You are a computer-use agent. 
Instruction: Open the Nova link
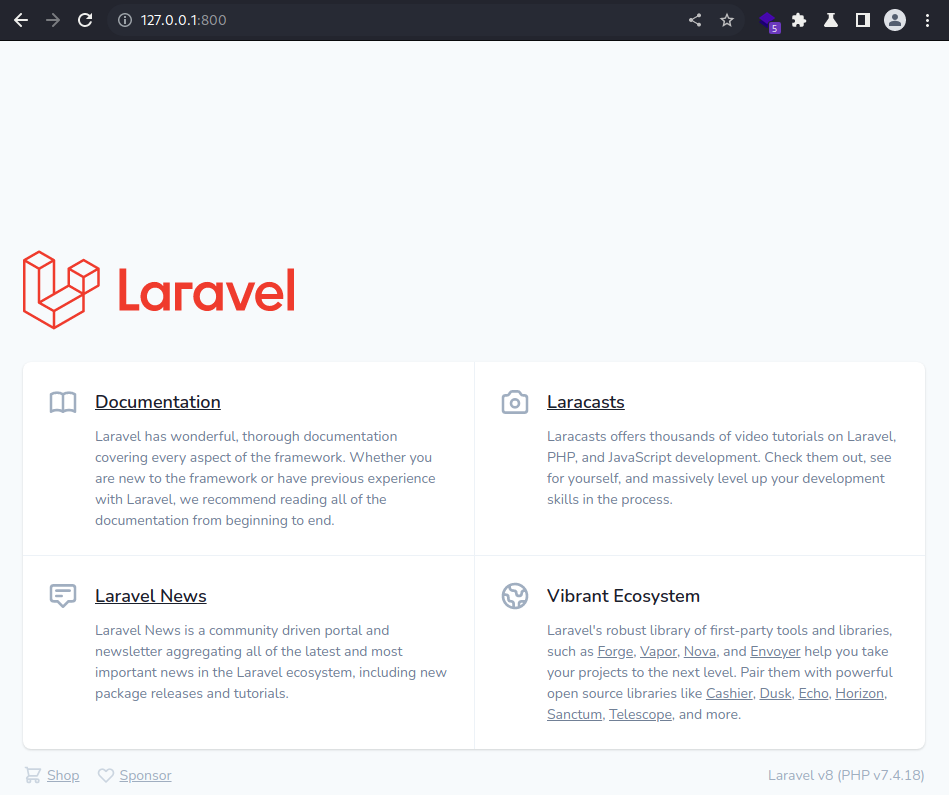700,652
